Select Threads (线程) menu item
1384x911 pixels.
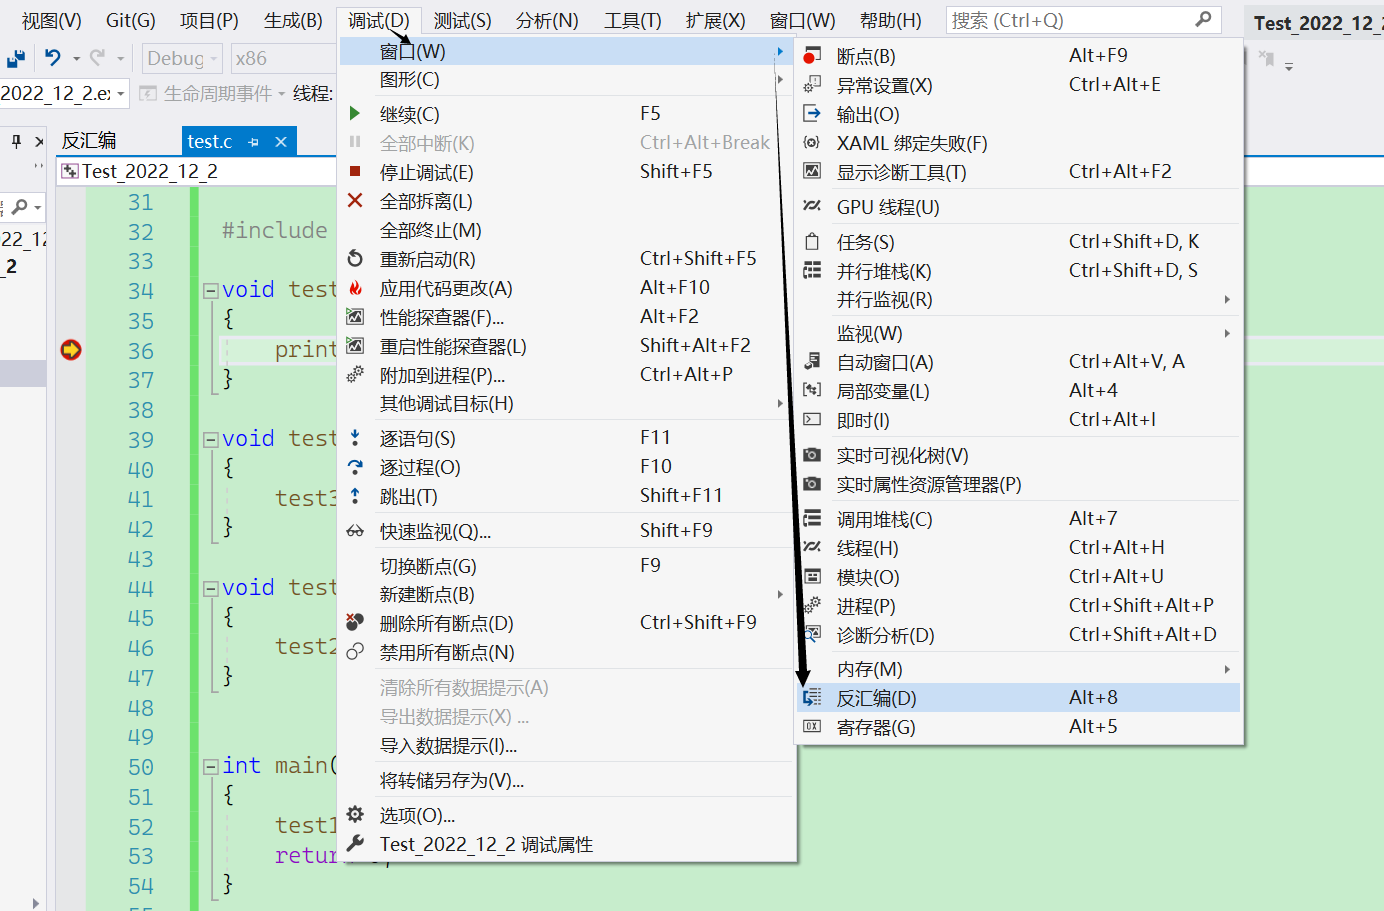tap(1018, 548)
